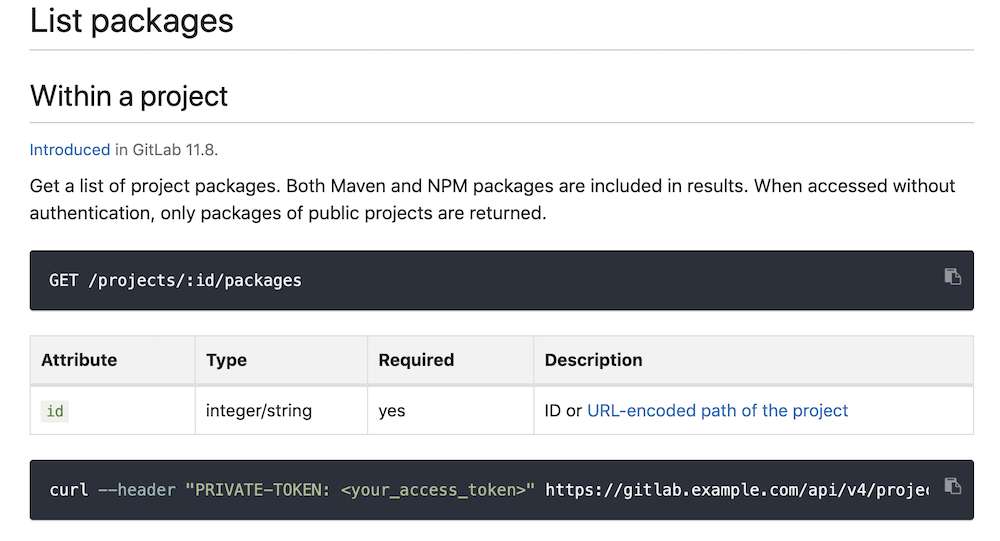
Task: Copy the GET /projects/:id/packages code block
Action: click(952, 277)
